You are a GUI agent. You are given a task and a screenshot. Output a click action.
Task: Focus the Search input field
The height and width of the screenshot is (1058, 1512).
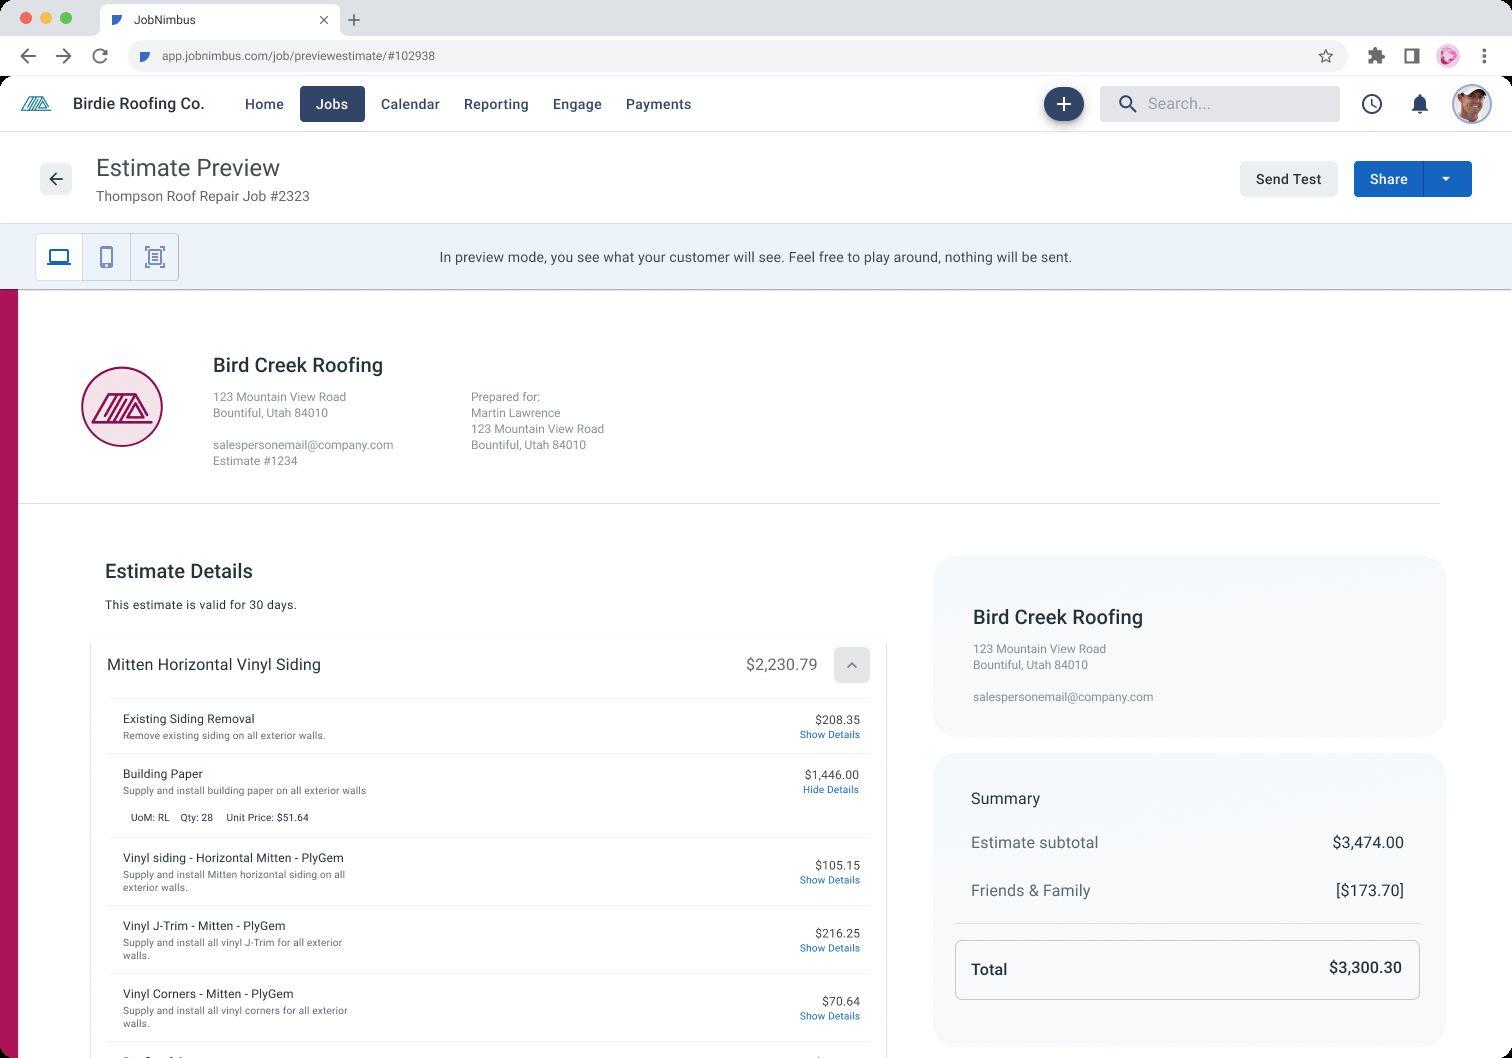(x=1220, y=104)
